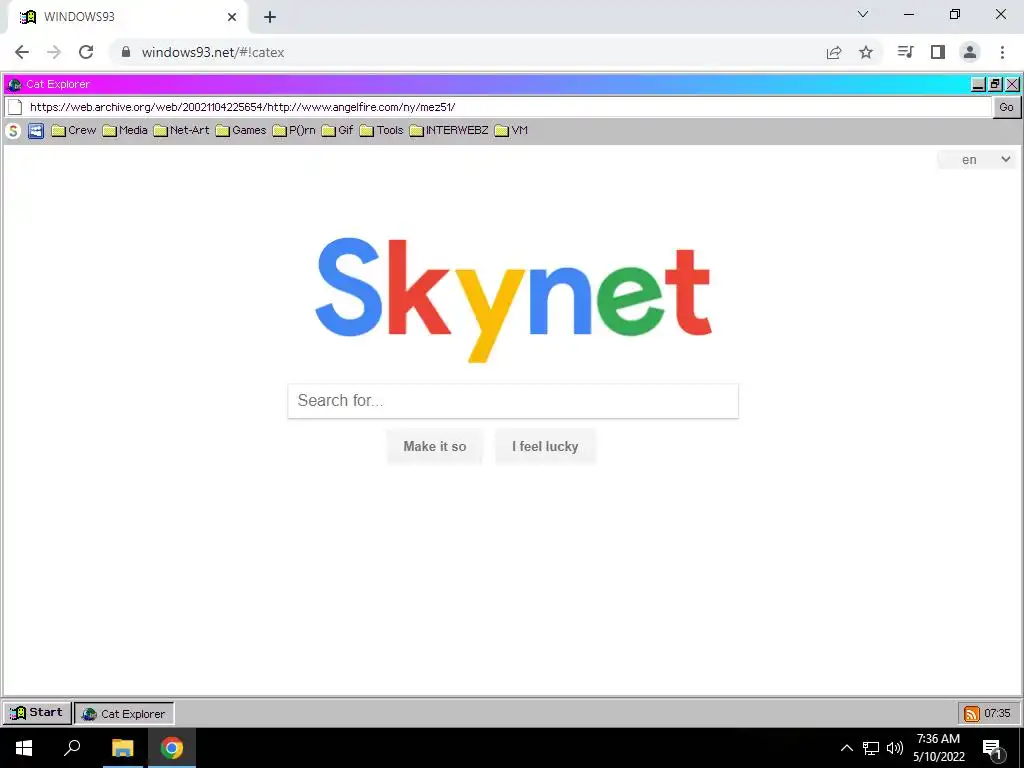Click the 'I feel lucky' button

pyautogui.click(x=545, y=447)
